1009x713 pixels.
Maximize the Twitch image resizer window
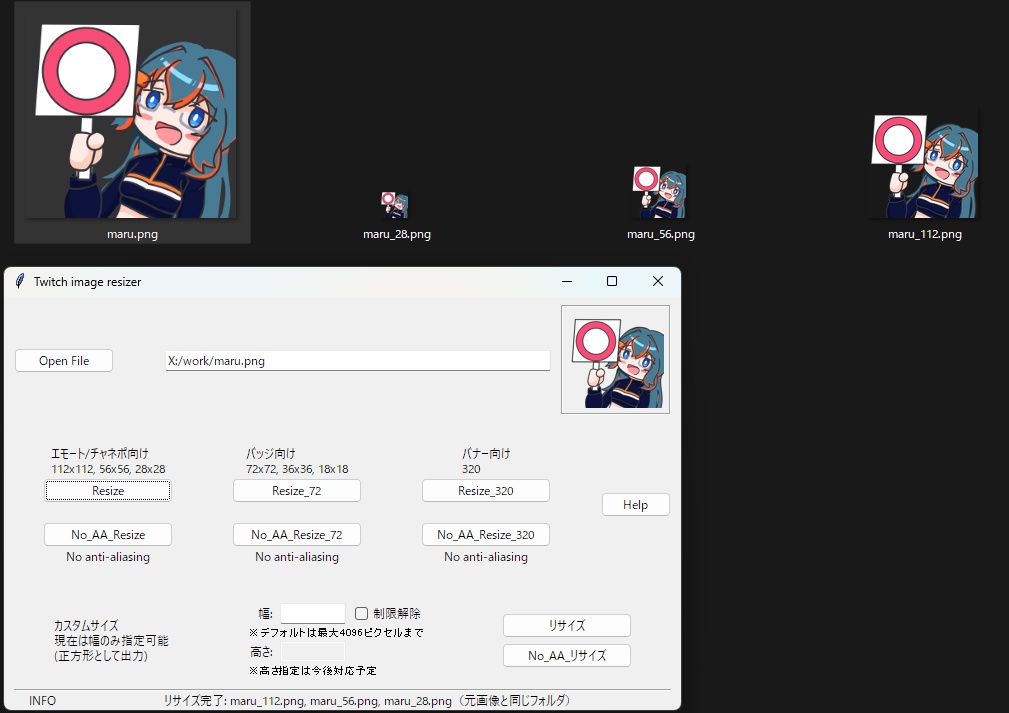click(612, 281)
